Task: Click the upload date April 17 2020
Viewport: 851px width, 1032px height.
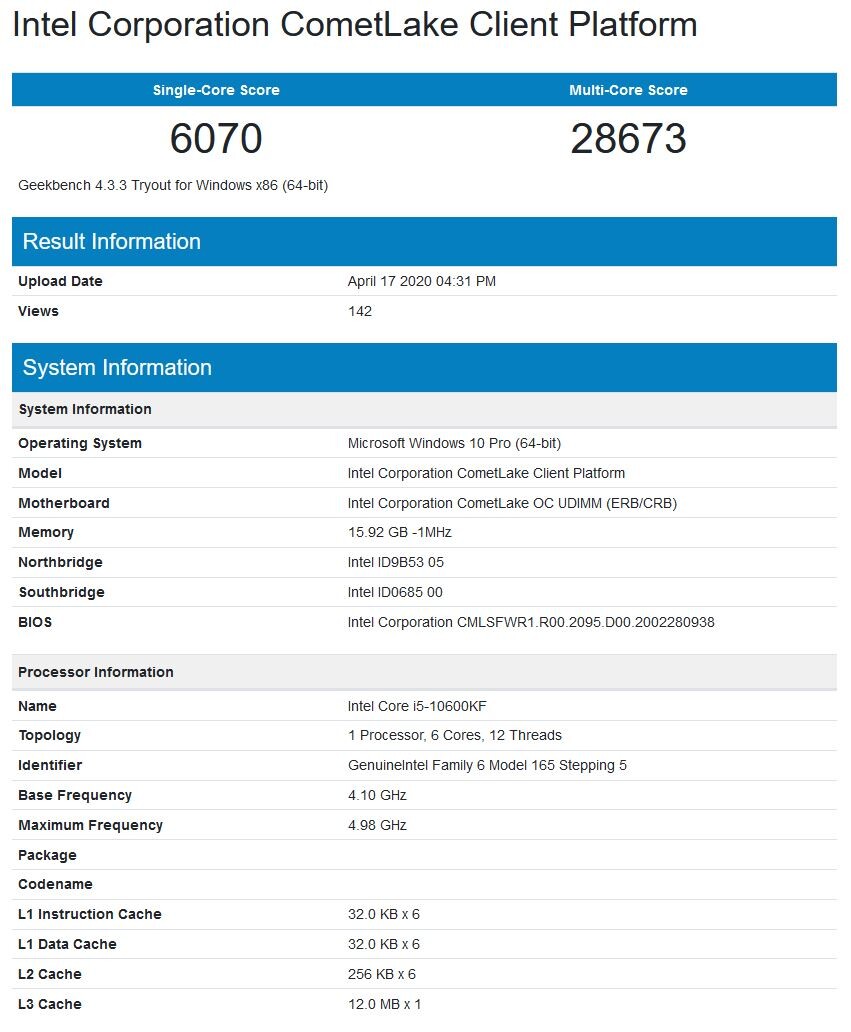Action: pos(421,281)
